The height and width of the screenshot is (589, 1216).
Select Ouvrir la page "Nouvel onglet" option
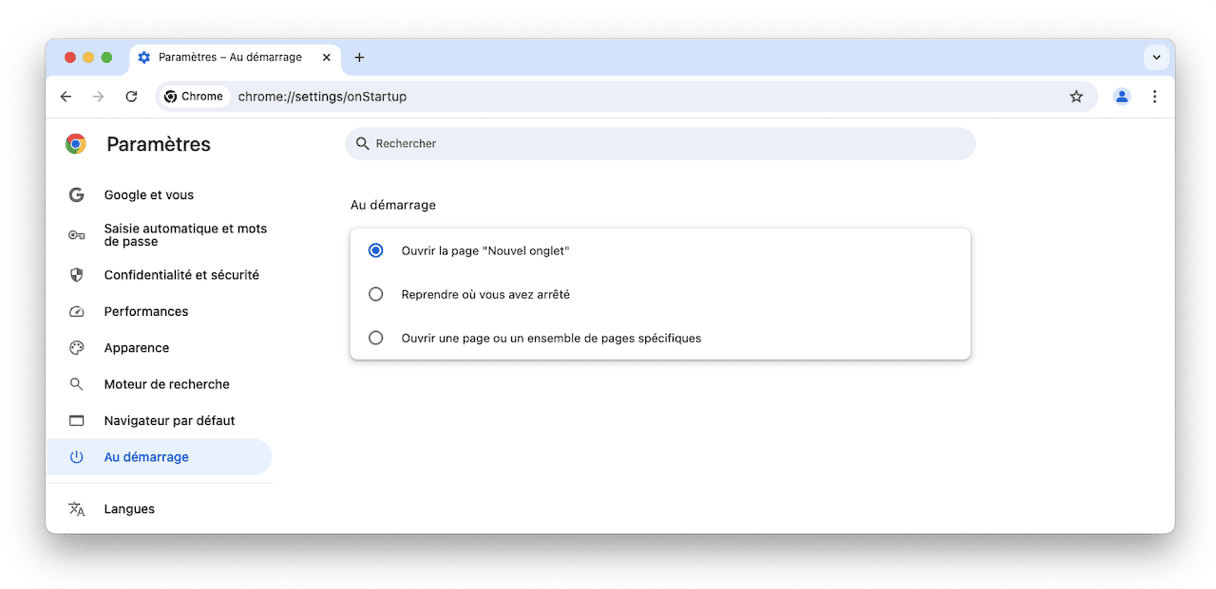(x=376, y=251)
